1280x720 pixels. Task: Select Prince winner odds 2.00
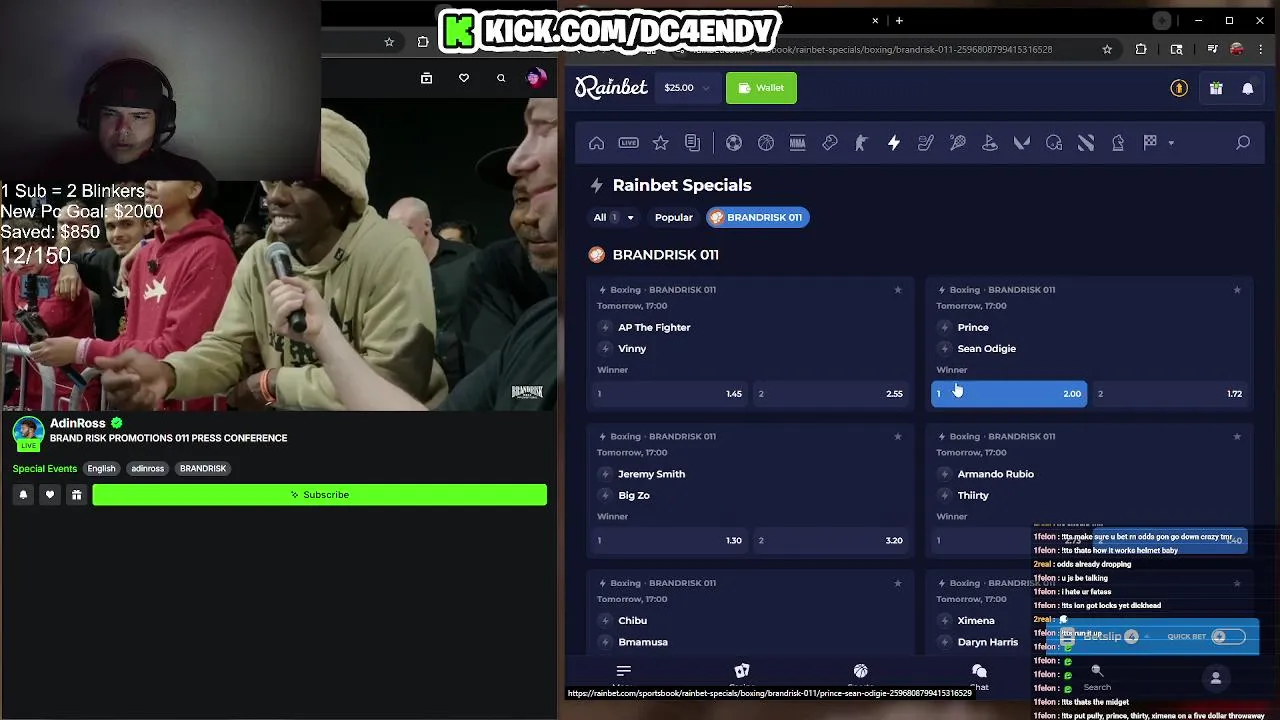(x=1009, y=394)
